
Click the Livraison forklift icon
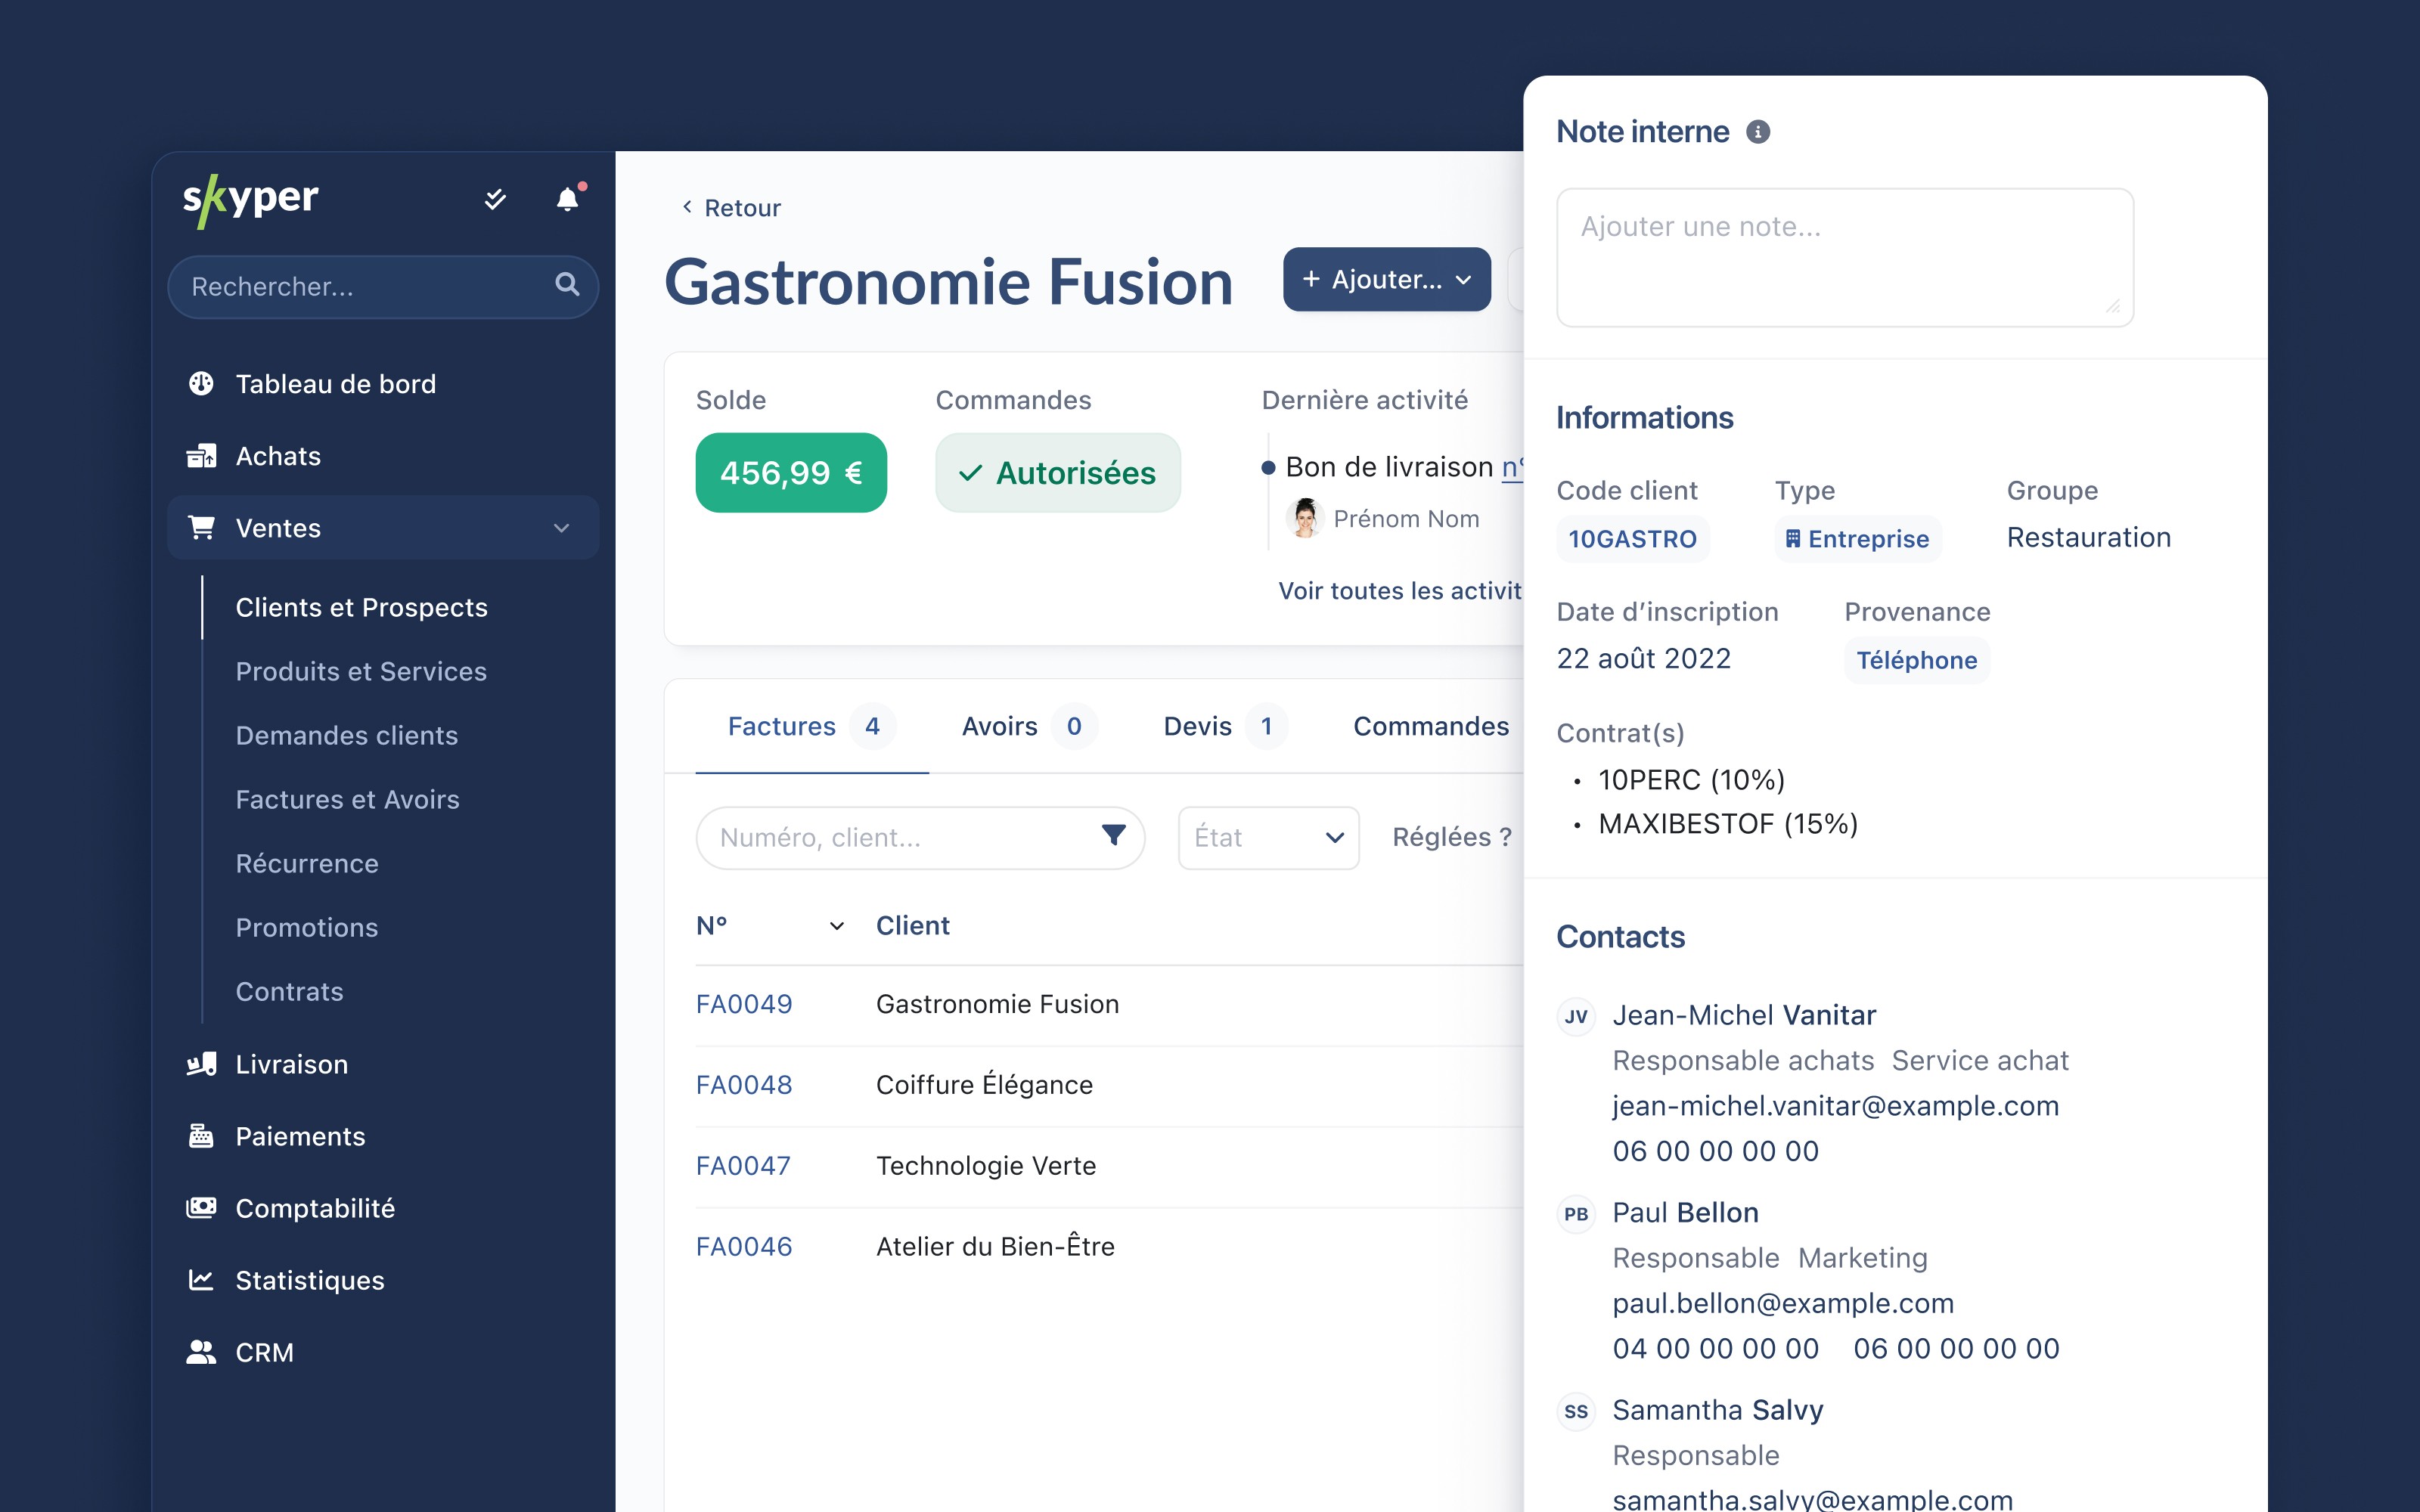point(201,1064)
